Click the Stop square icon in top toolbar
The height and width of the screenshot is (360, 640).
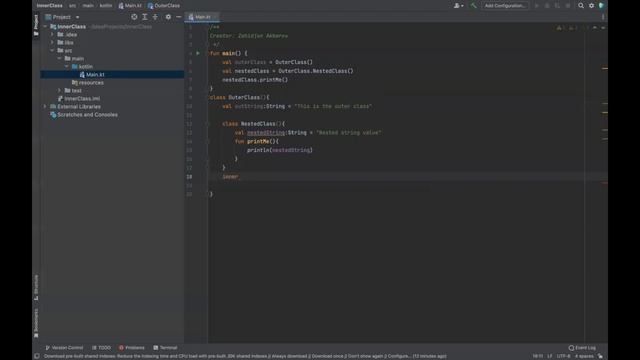coord(568,6)
